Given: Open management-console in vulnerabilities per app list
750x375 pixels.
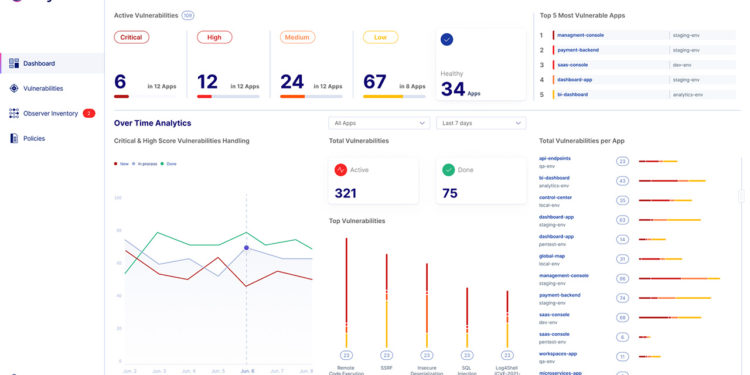Looking at the screenshot, I should 564,276.
